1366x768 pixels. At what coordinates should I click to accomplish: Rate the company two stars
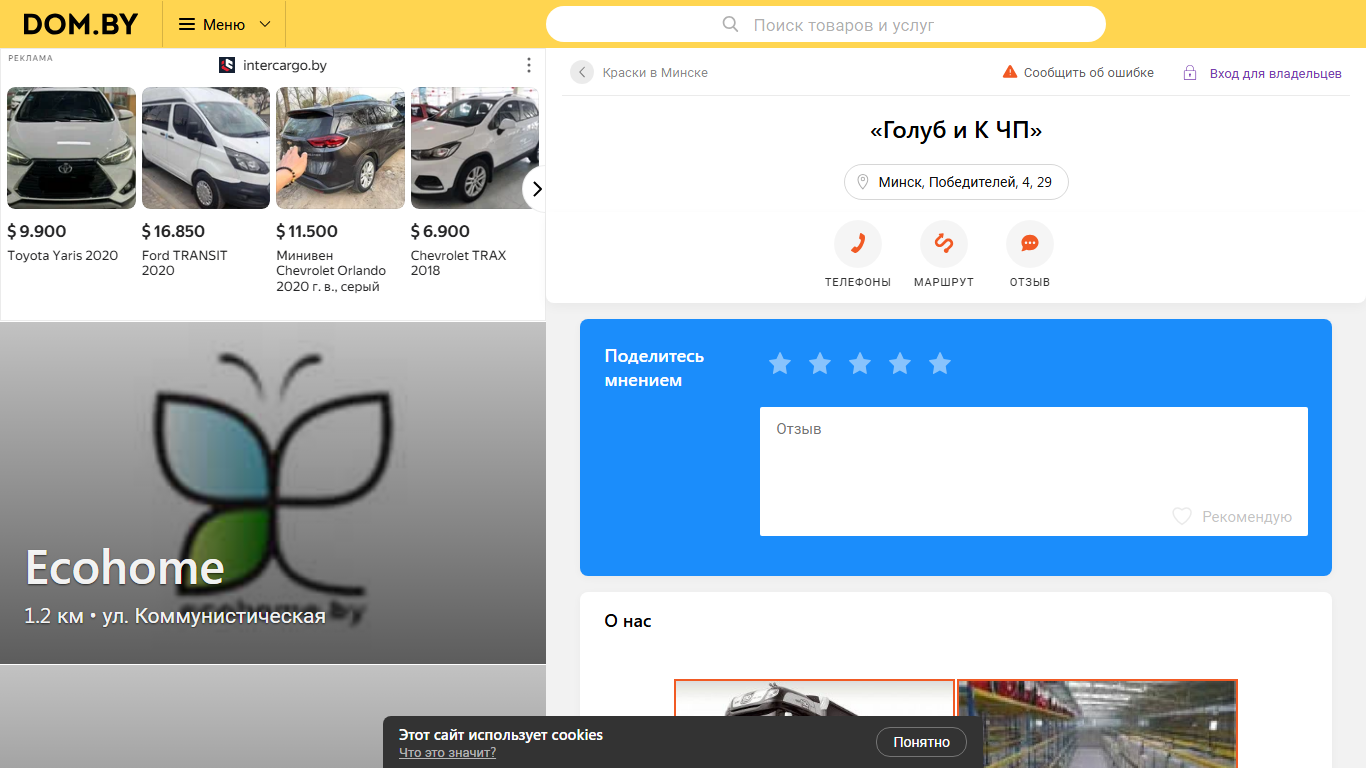point(820,364)
